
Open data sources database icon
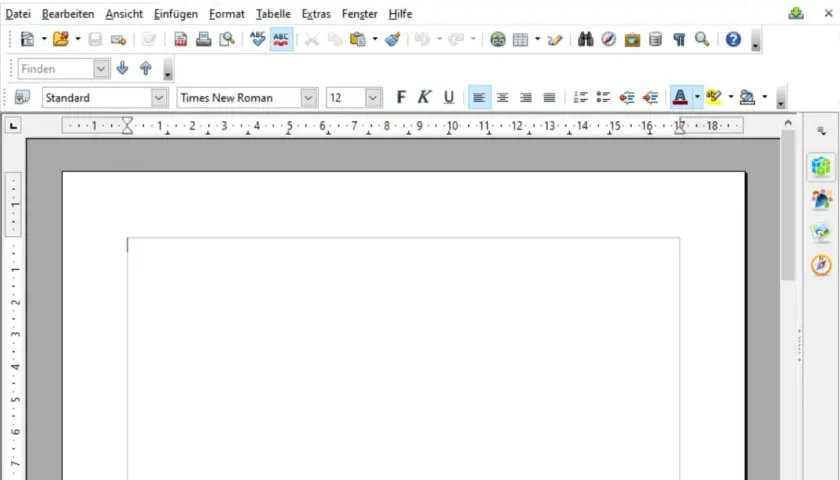(x=655, y=39)
